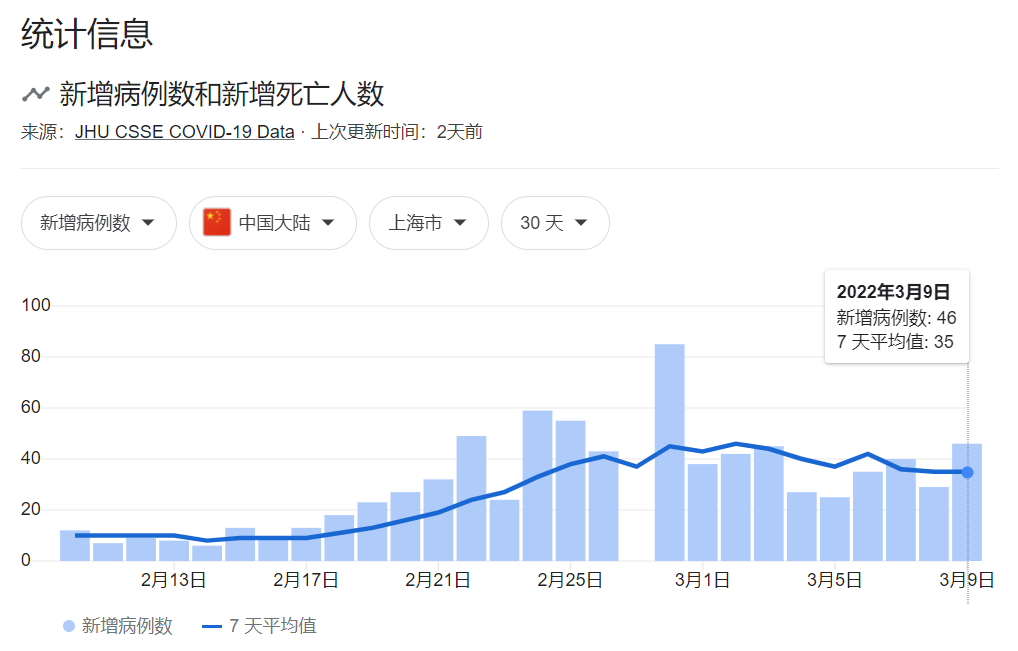Click the 2月13日 axis label
The height and width of the screenshot is (651, 1018).
click(x=173, y=580)
